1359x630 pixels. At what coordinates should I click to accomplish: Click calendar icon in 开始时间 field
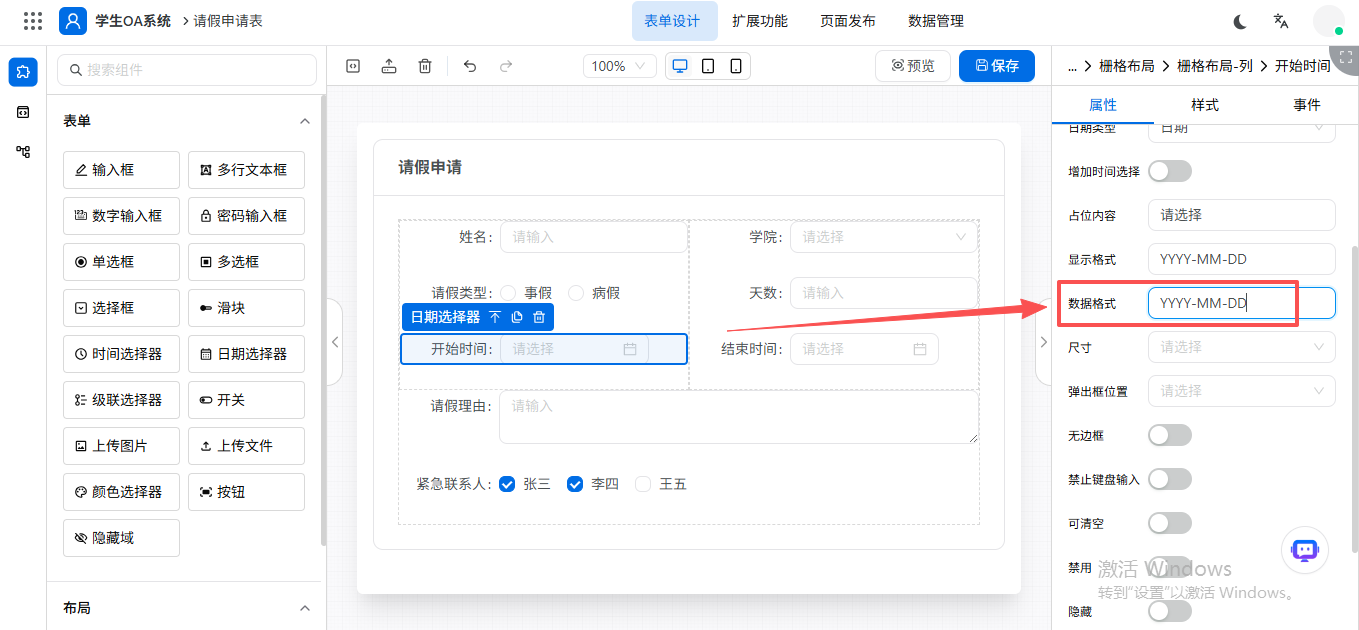pyautogui.click(x=630, y=349)
